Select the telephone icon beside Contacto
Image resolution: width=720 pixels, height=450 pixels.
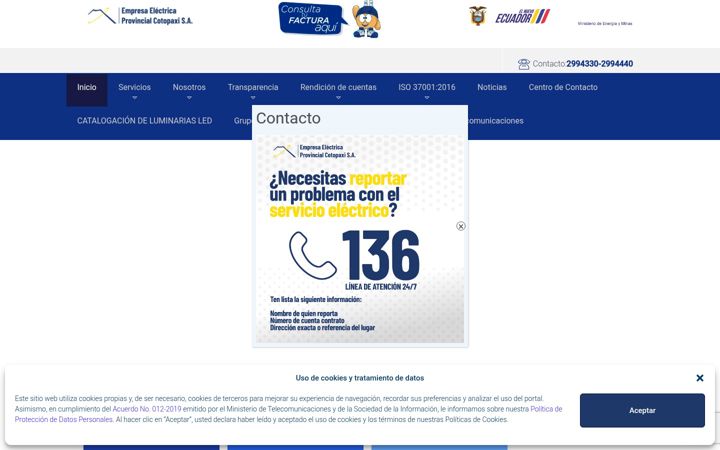coord(523,64)
